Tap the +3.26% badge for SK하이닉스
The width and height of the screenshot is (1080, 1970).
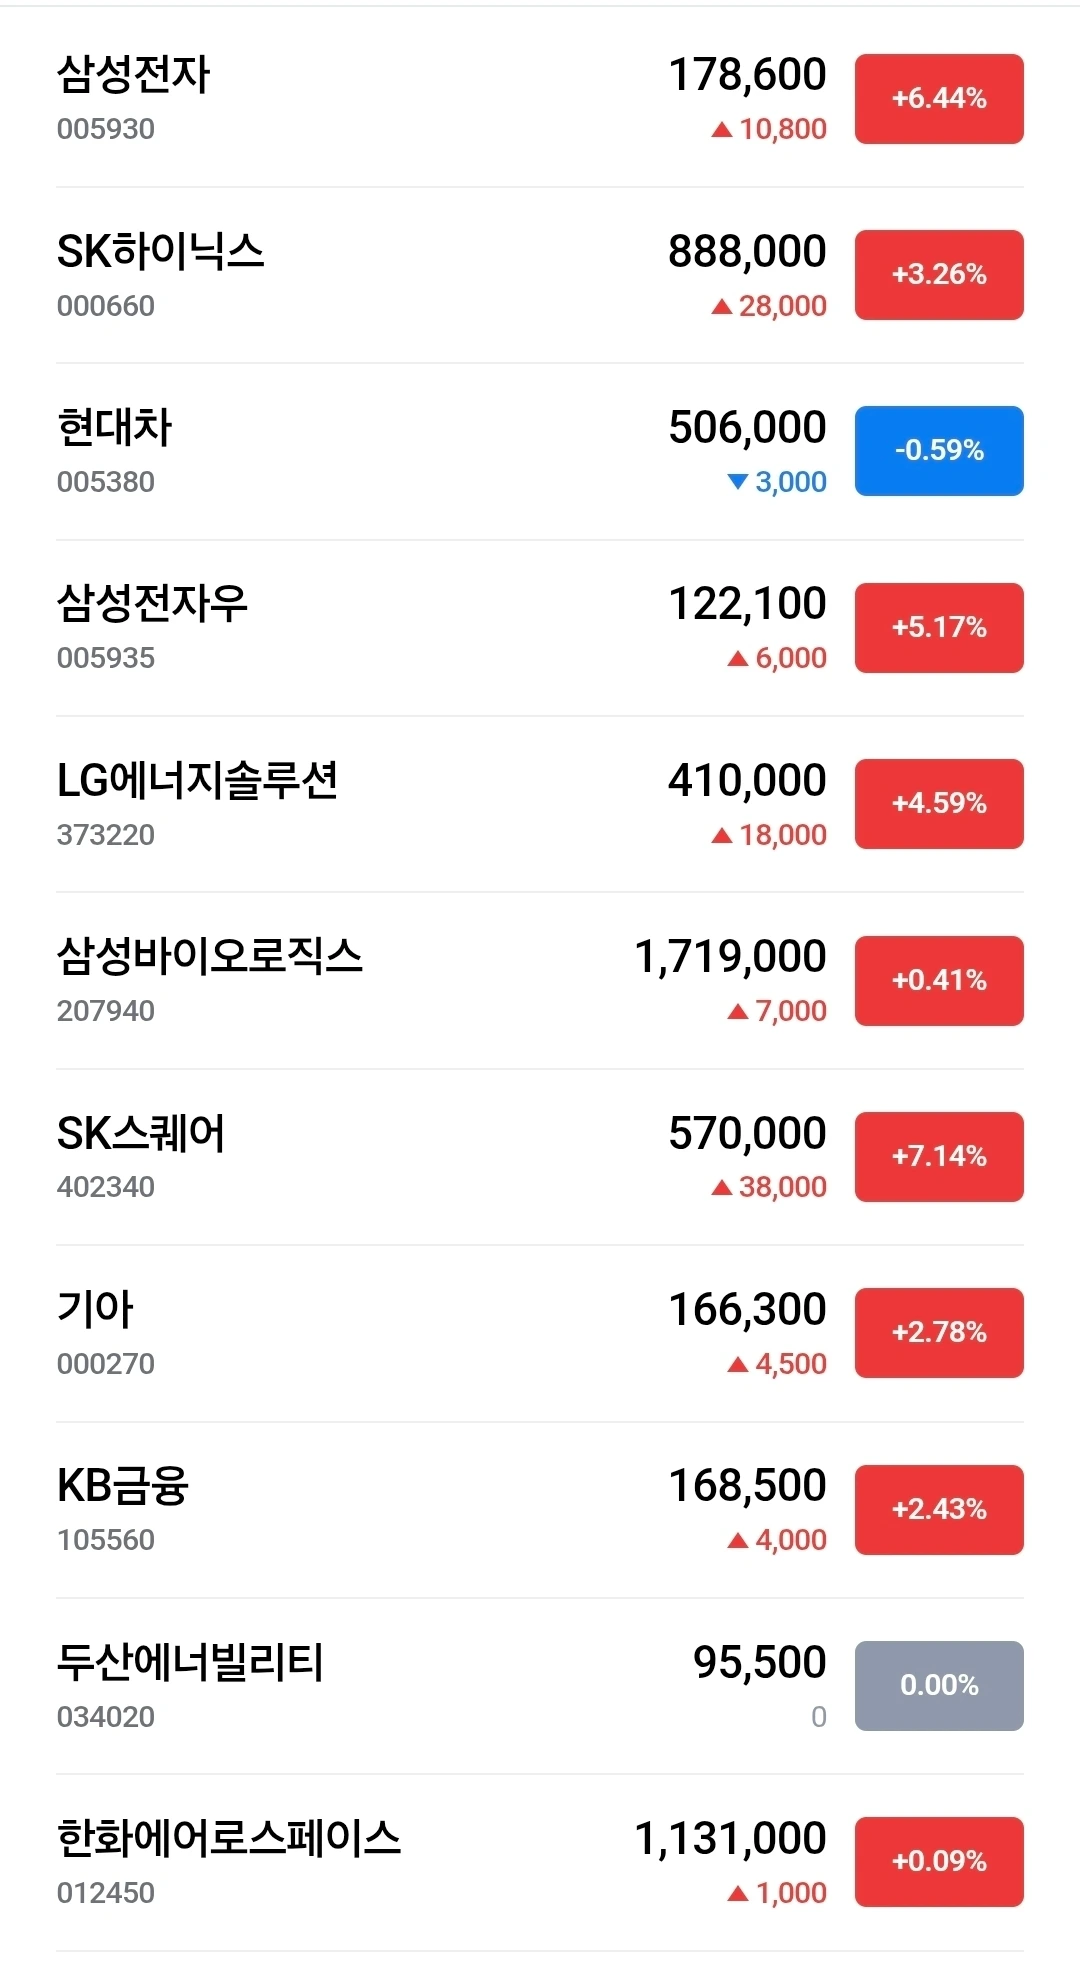tap(939, 275)
